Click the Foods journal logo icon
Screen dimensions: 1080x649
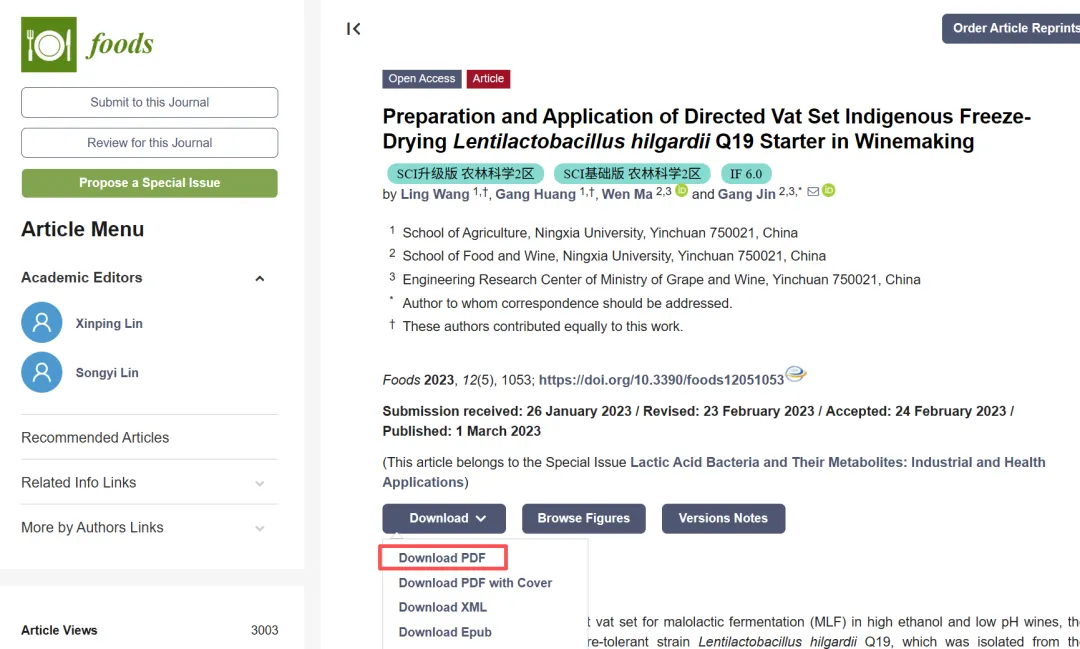(49, 45)
